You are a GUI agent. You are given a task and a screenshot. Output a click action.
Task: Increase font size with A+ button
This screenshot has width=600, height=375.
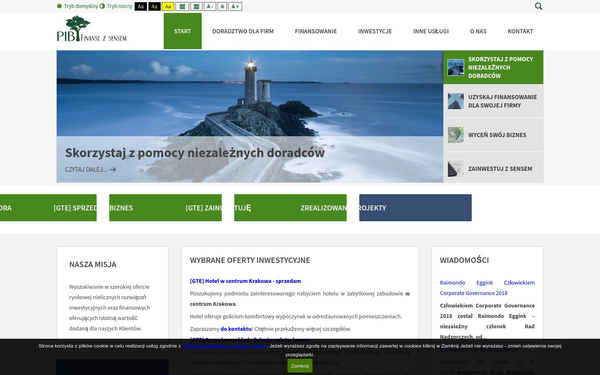pyautogui.click(x=235, y=7)
